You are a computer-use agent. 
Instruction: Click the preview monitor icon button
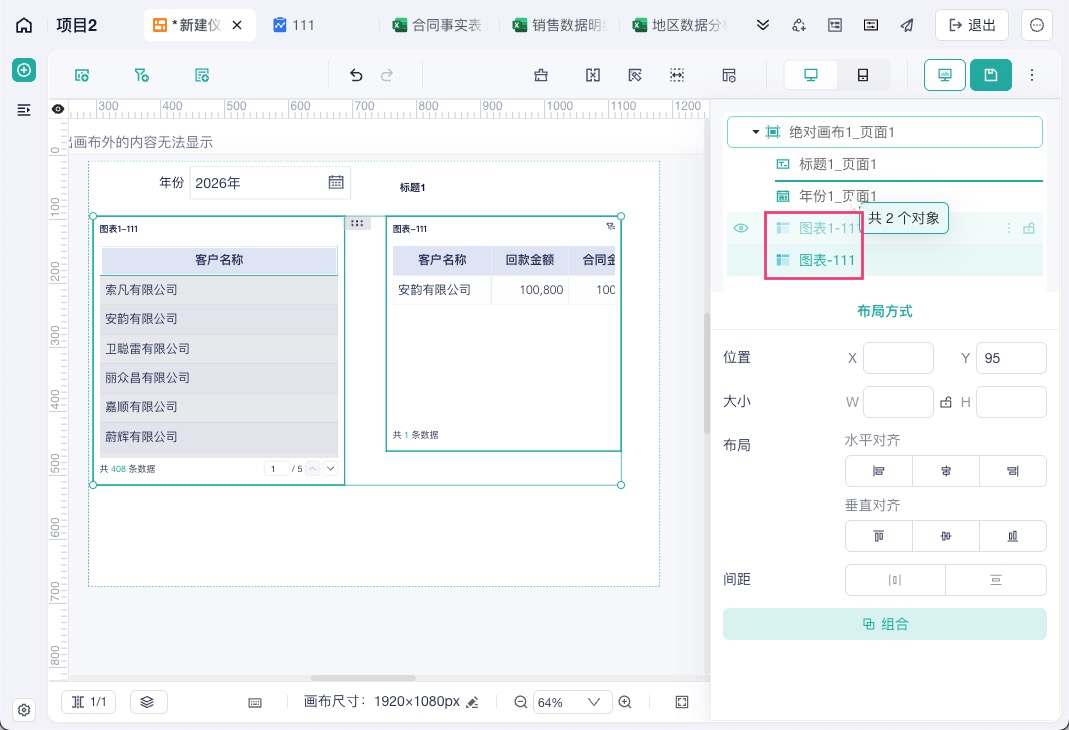point(944,75)
